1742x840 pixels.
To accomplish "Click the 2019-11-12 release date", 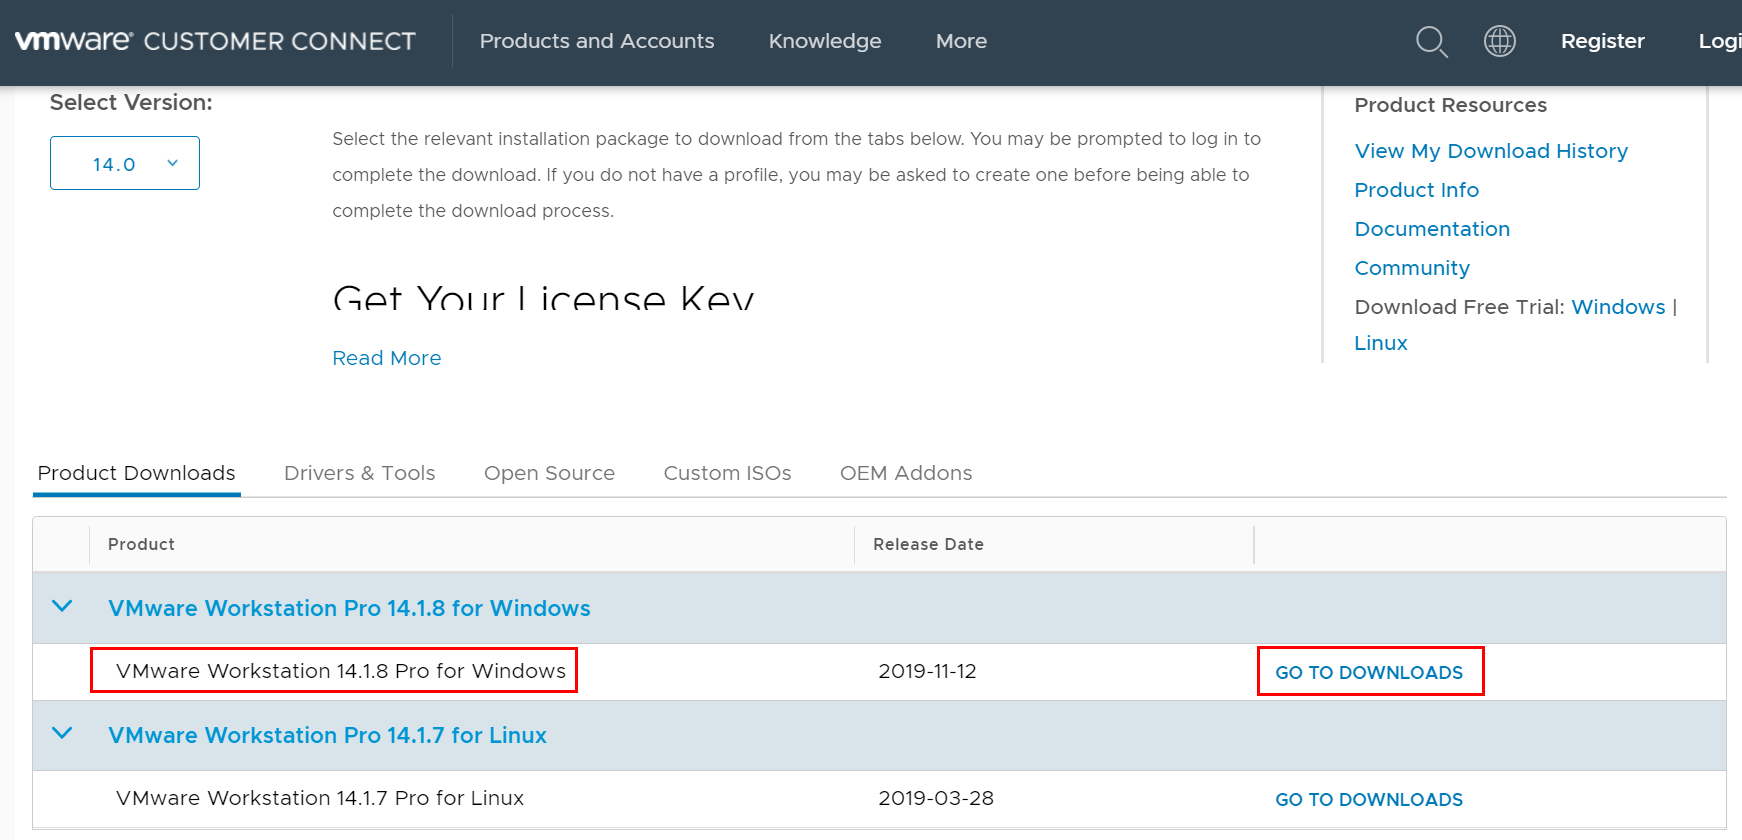I will 927,671.
